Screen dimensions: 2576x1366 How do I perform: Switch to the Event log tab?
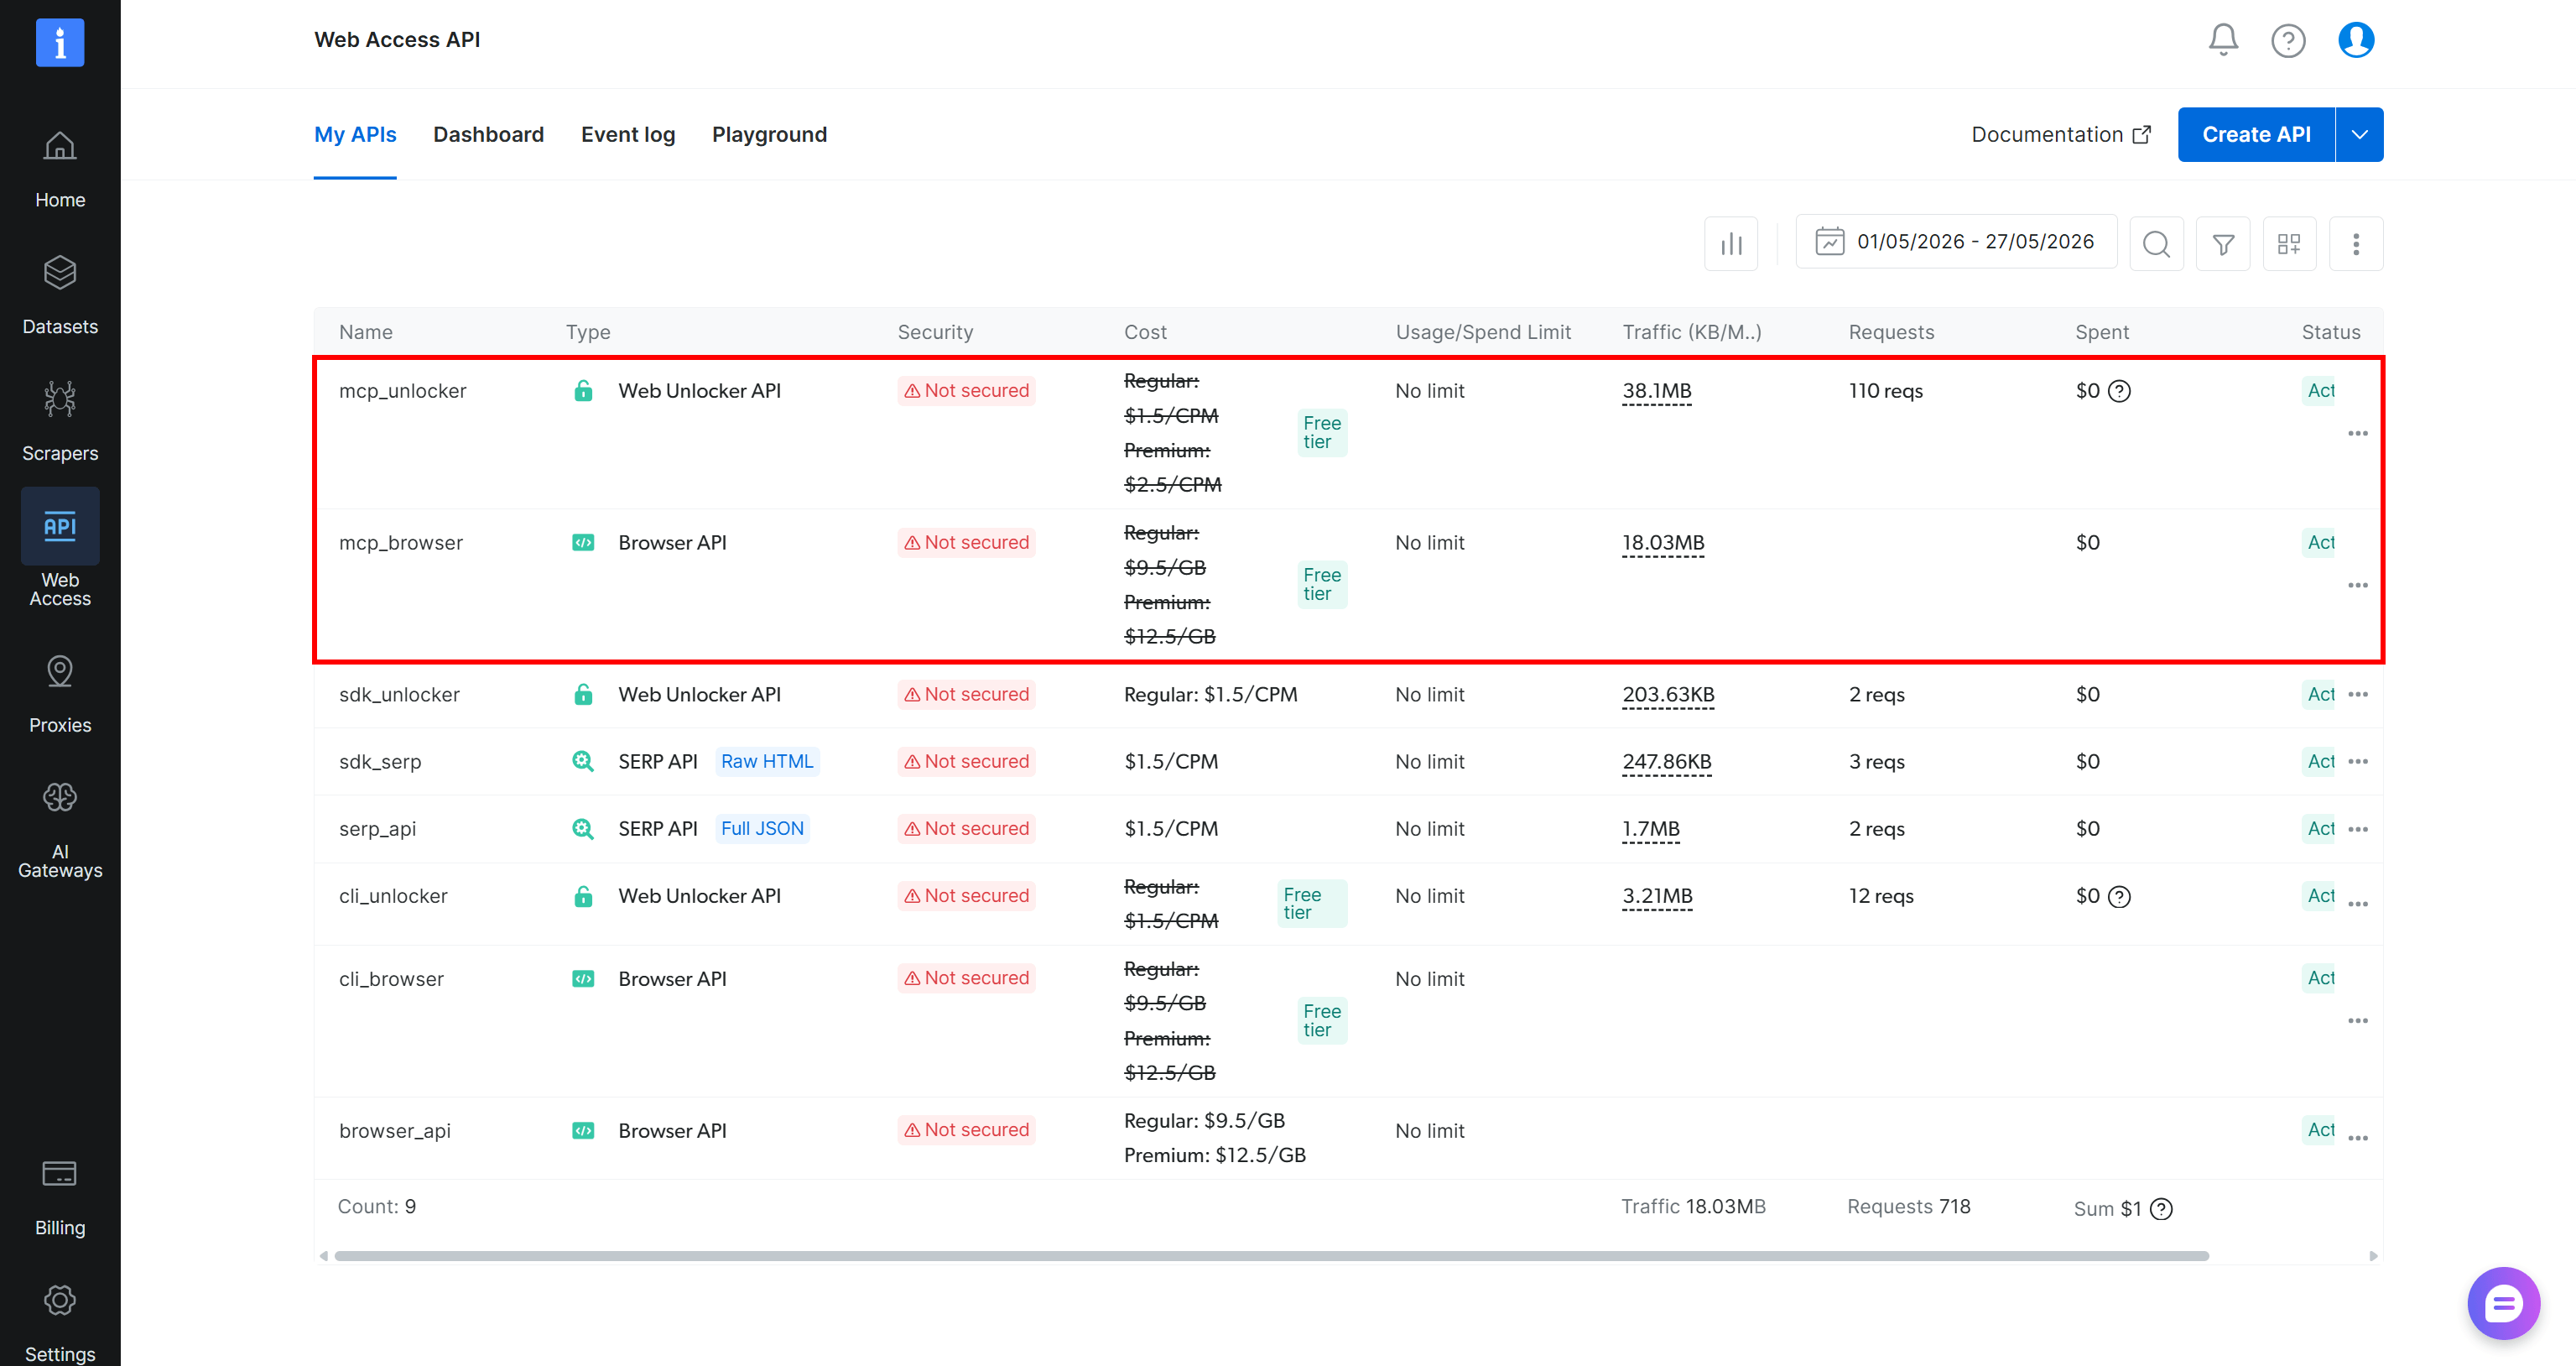[x=628, y=135]
